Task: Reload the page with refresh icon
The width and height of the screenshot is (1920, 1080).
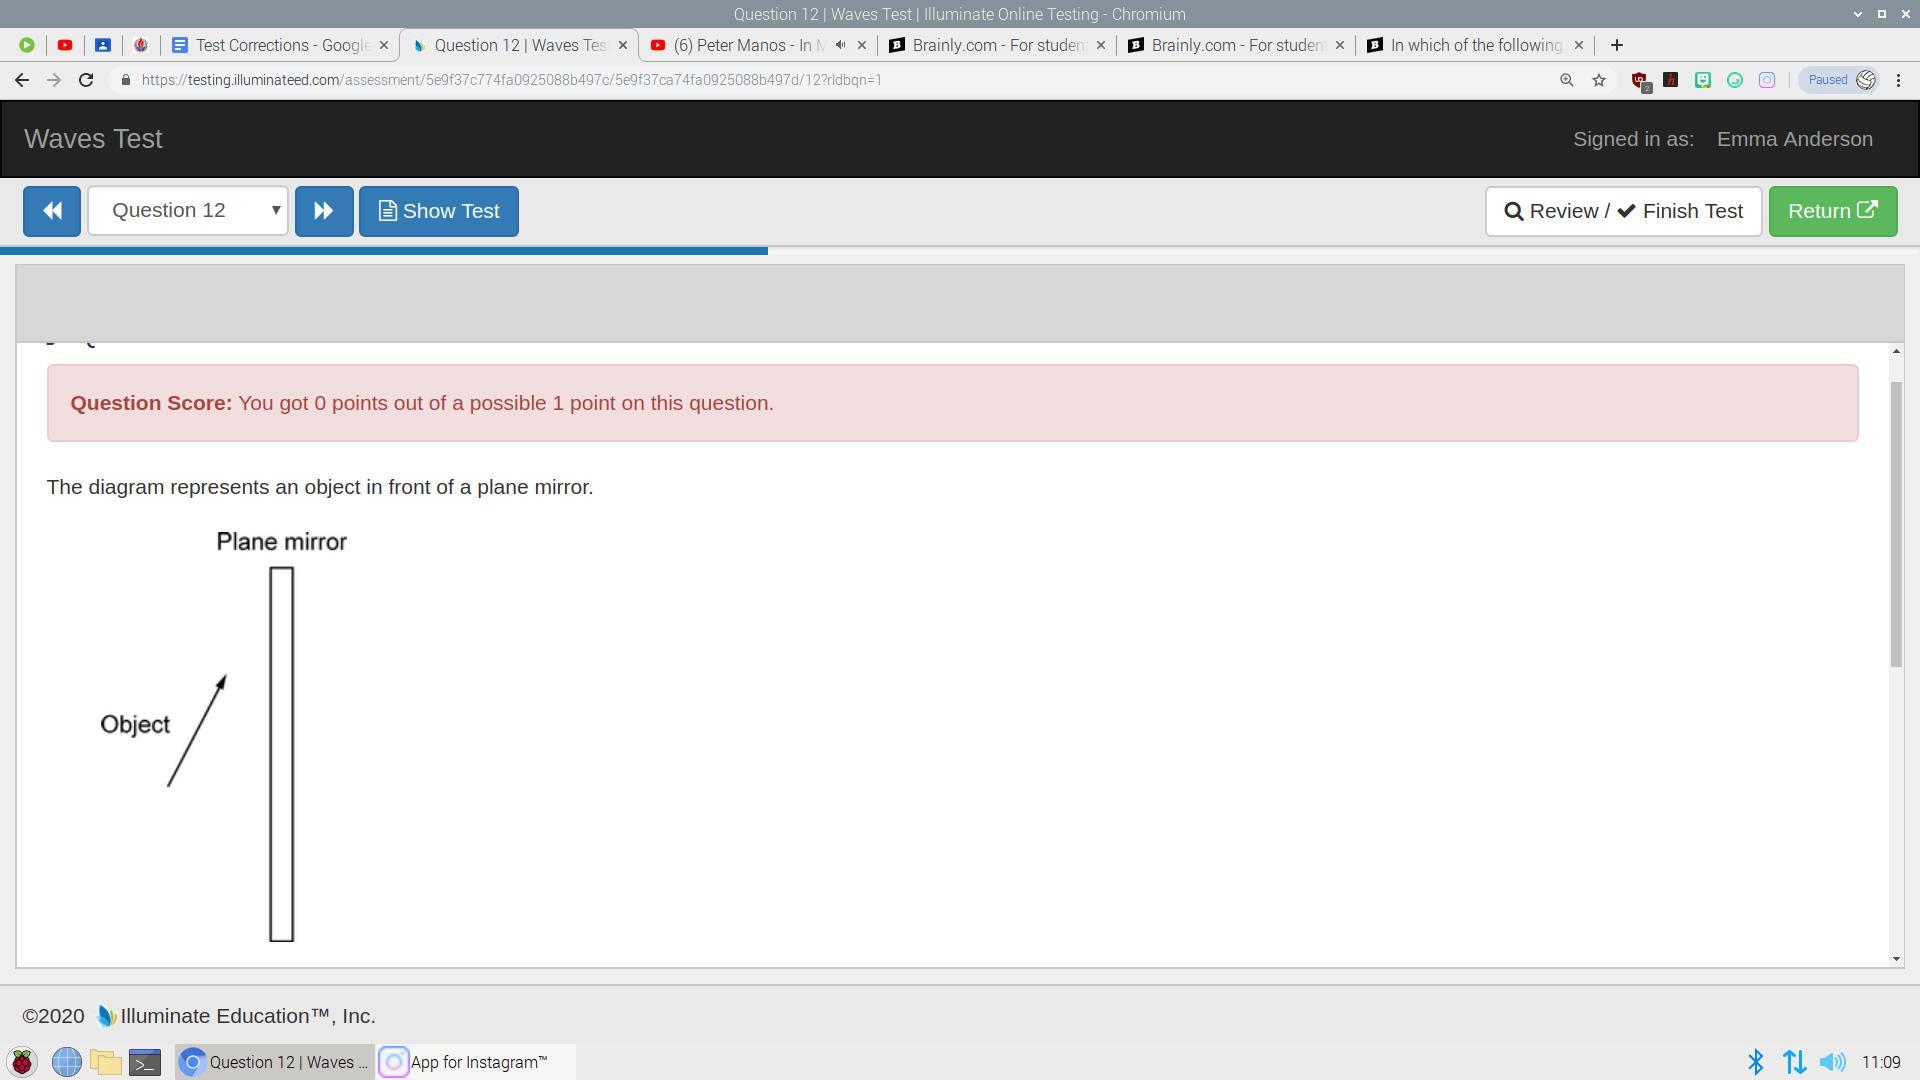Action: coord(86,80)
